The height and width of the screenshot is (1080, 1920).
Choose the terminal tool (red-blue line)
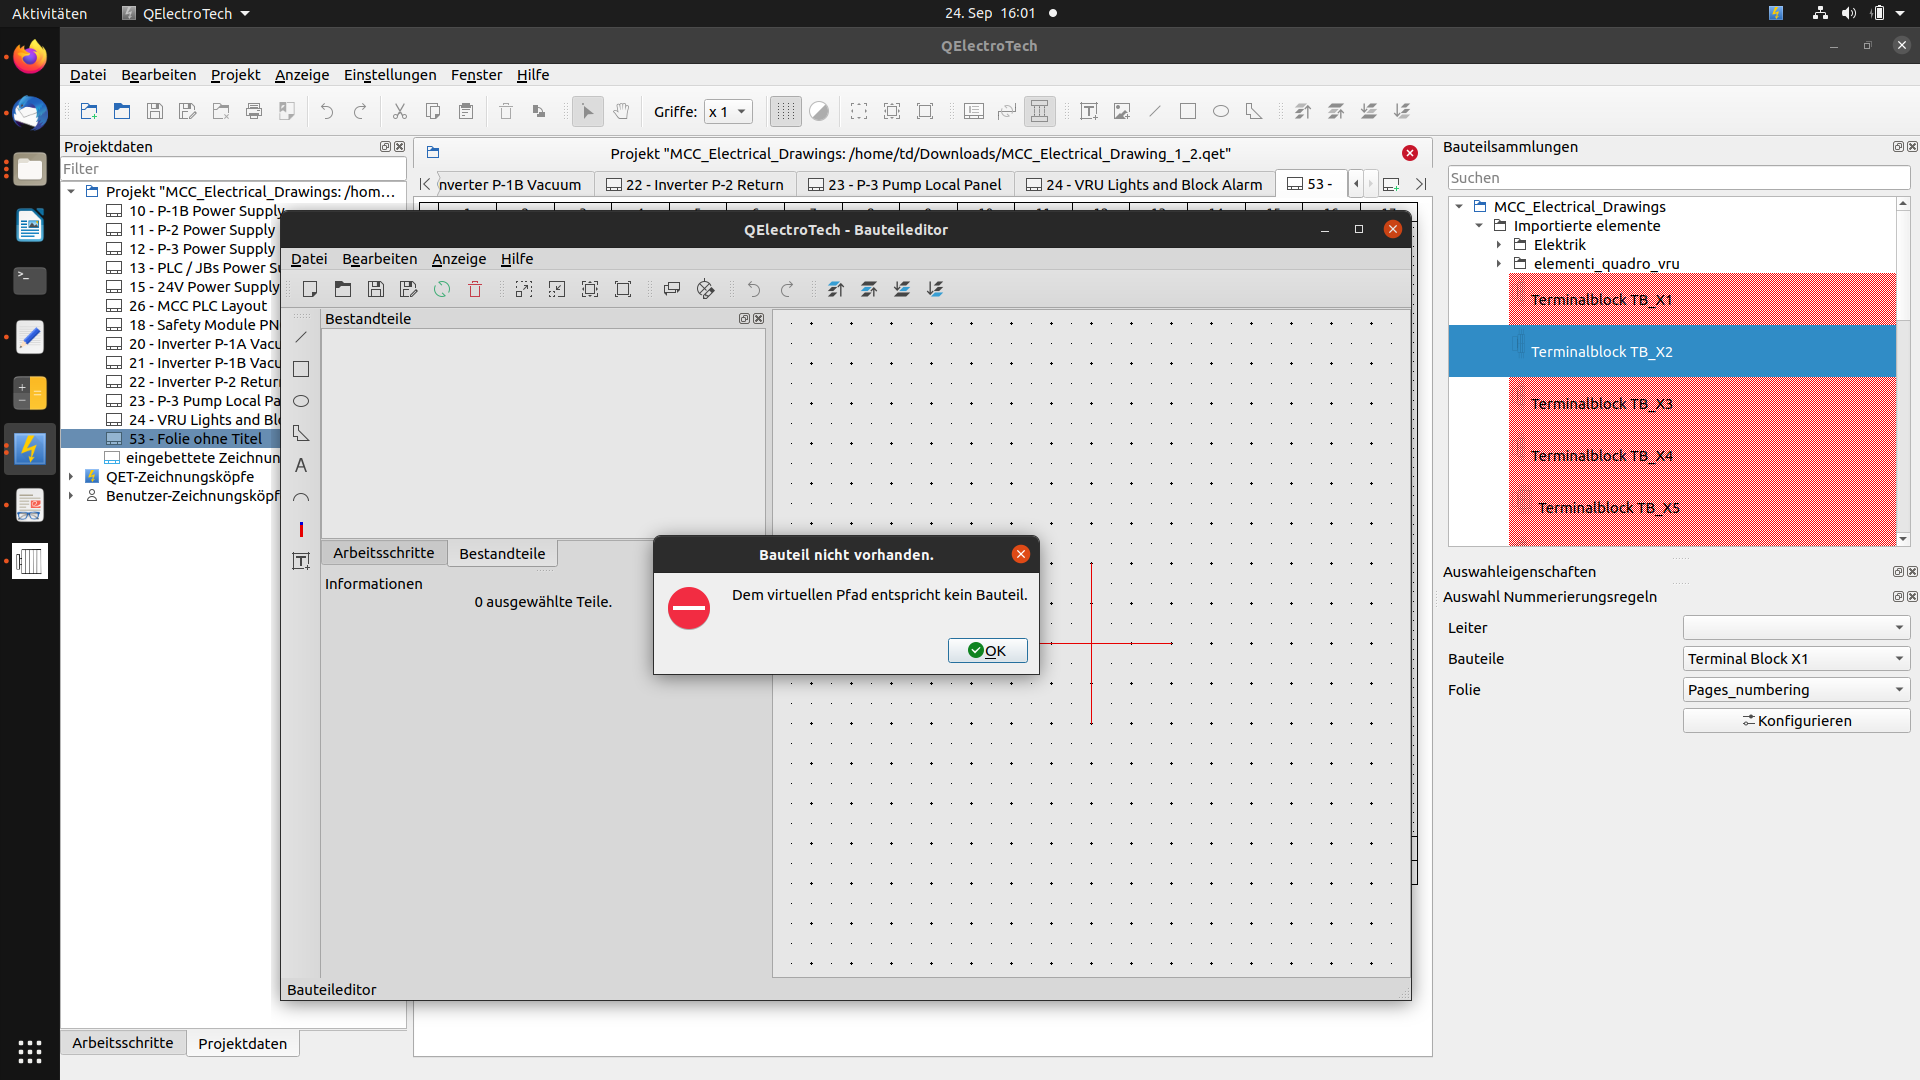[x=301, y=530]
